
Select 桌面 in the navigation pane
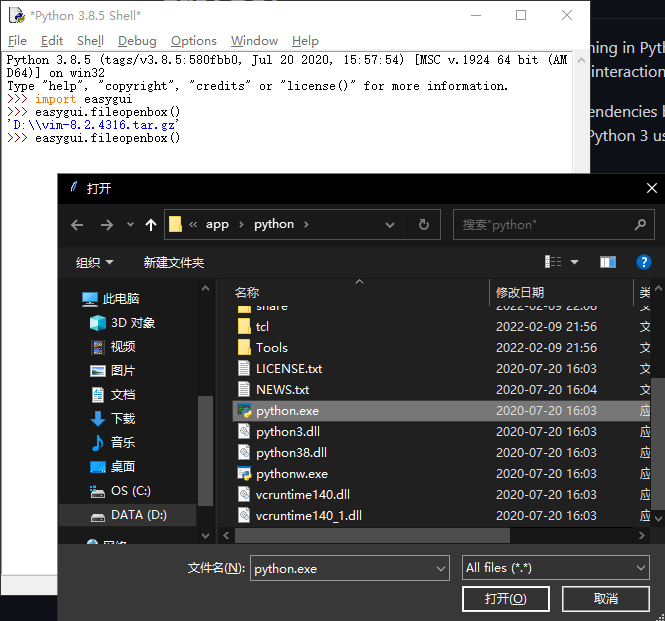(112, 467)
